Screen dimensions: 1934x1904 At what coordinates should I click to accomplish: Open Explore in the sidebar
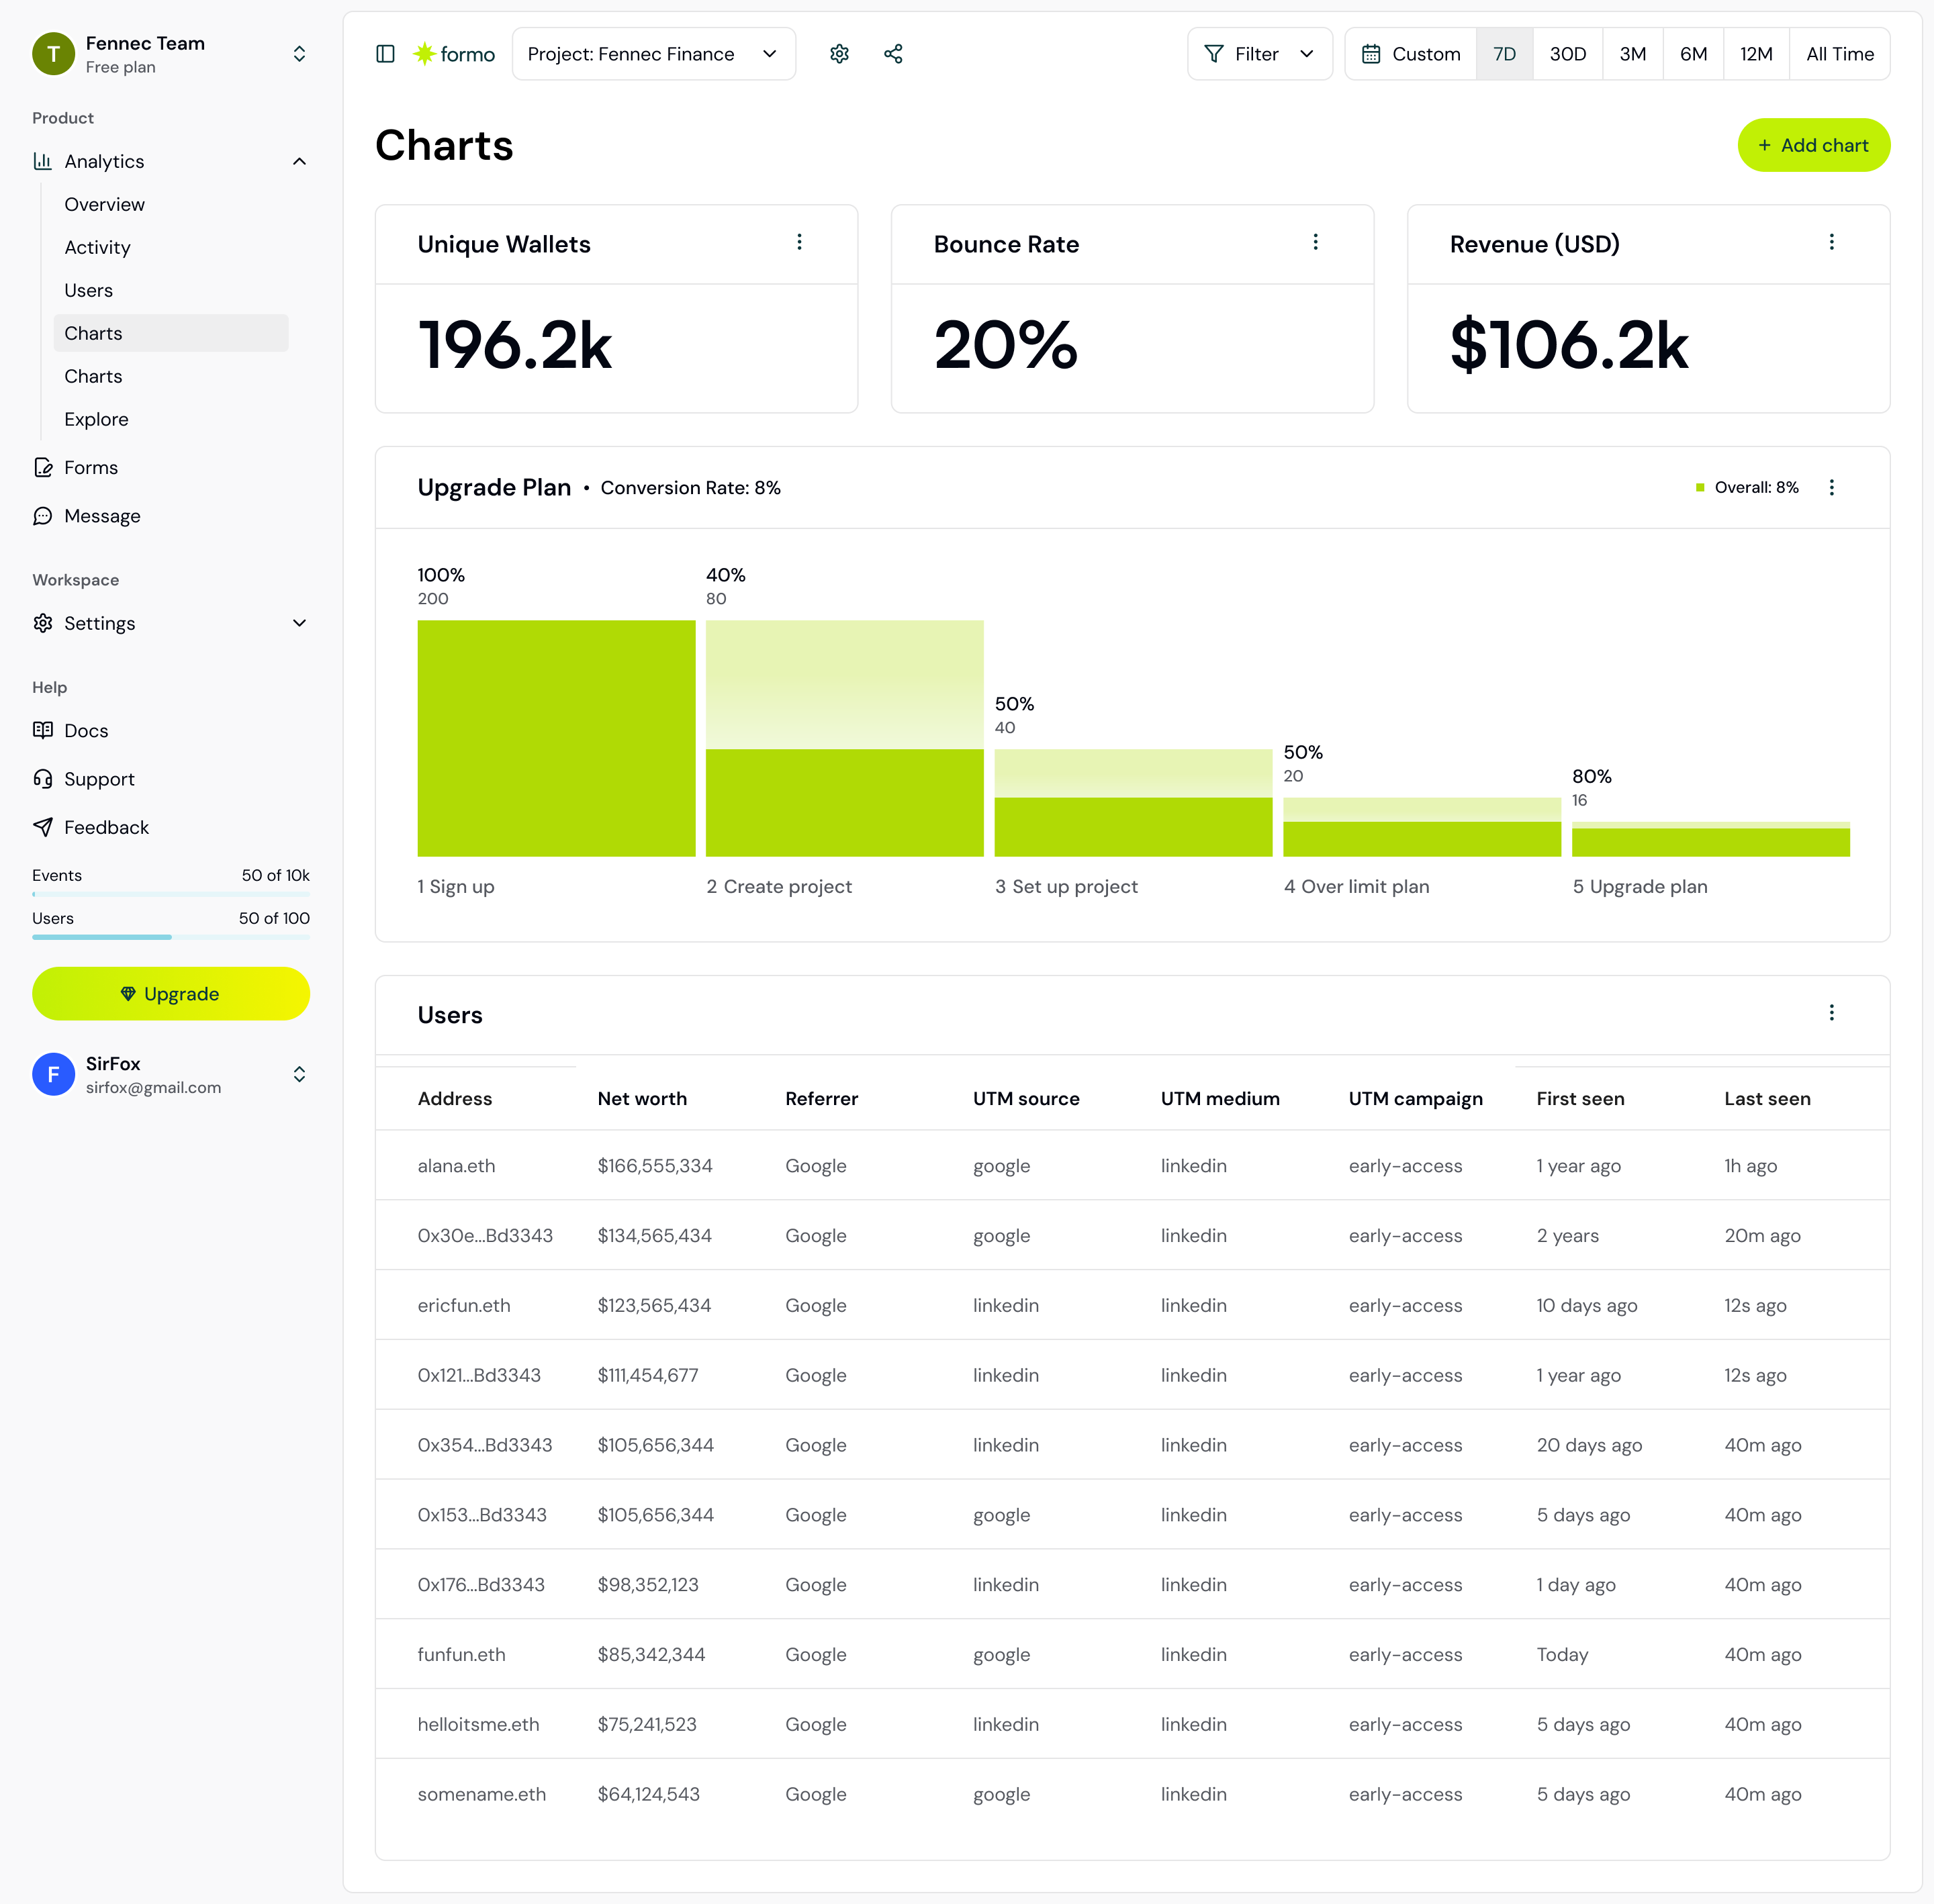(96, 419)
